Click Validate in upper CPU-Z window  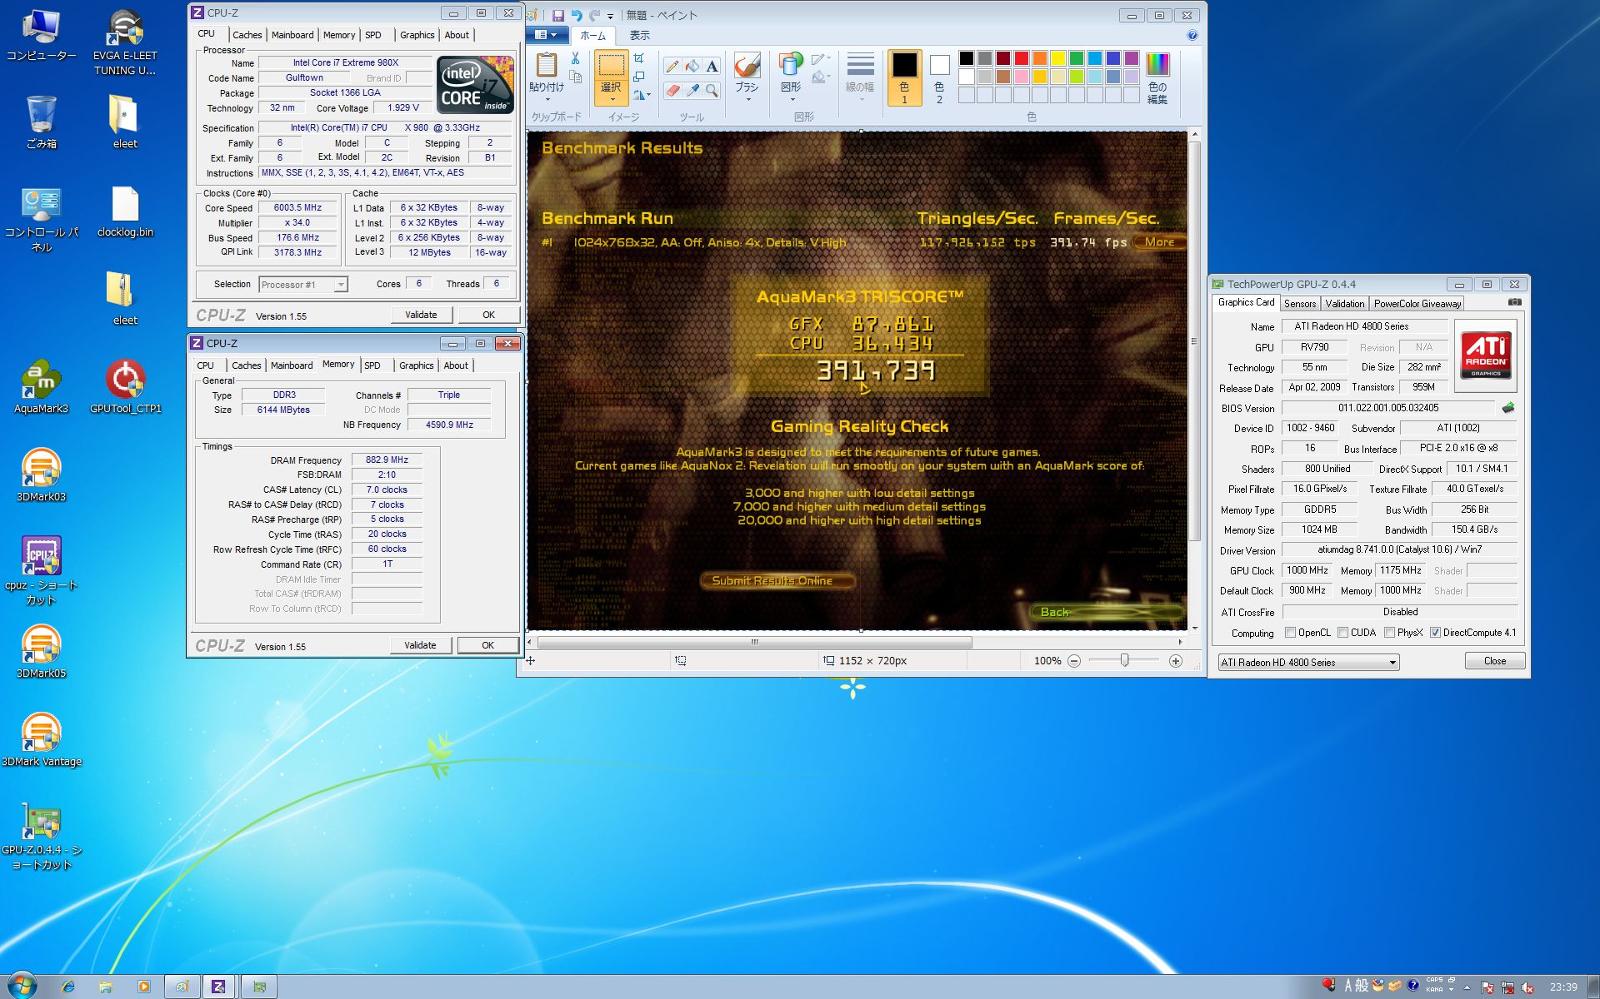click(x=421, y=314)
